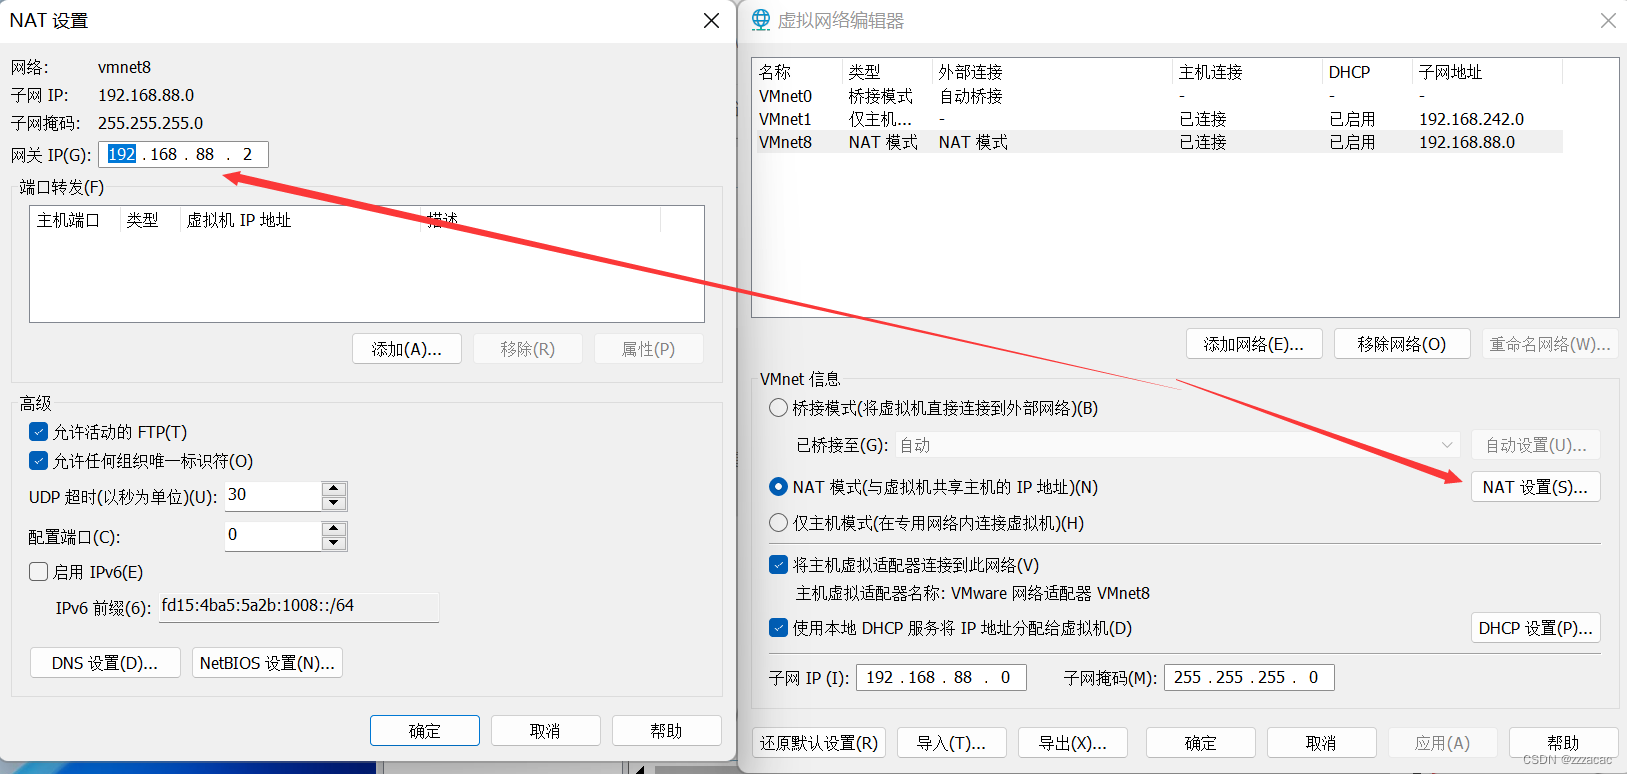This screenshot has width=1627, height=774.
Task: Click the 子网地址 column header
Action: pos(1487,72)
